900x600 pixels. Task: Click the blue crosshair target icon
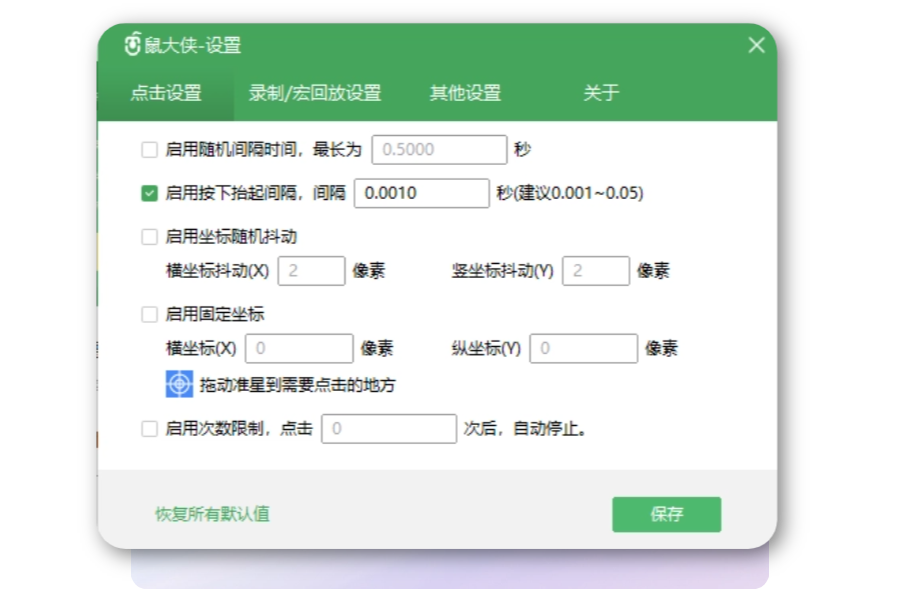coord(179,384)
